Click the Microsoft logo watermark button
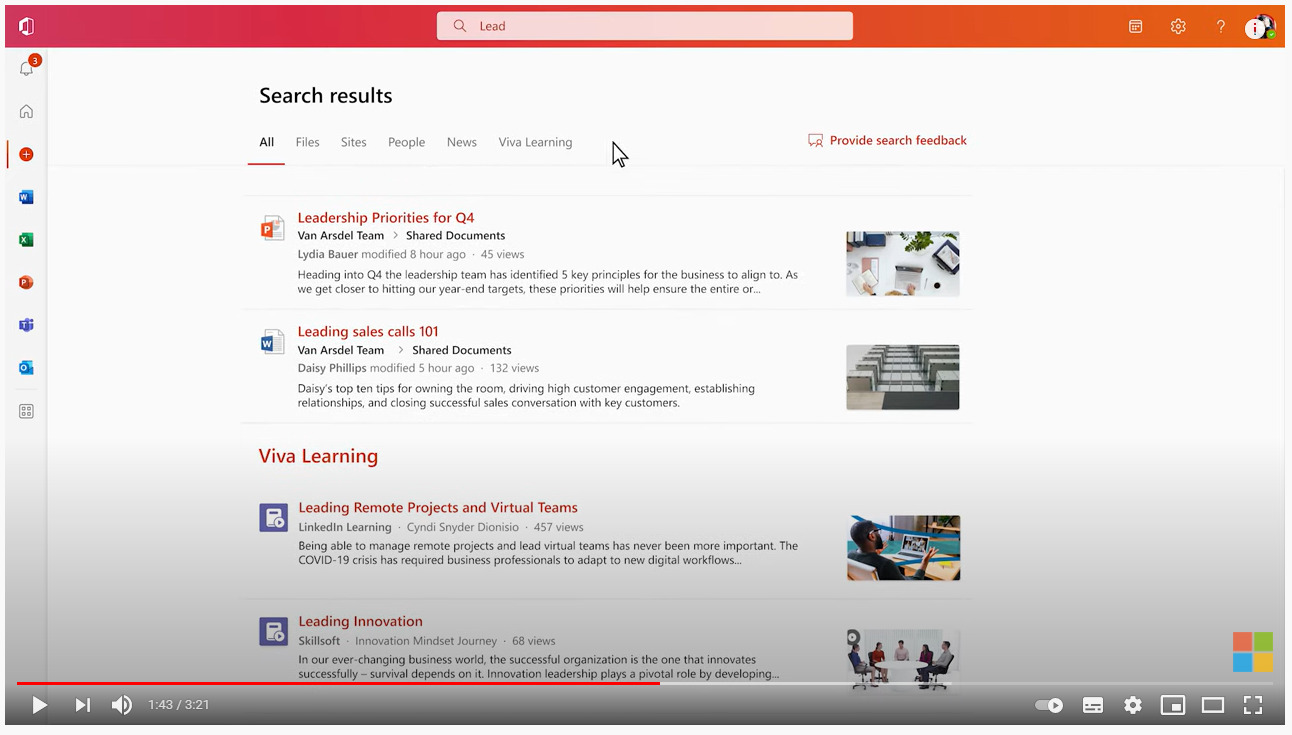Viewport: 1292px width, 735px height. pyautogui.click(x=1253, y=652)
